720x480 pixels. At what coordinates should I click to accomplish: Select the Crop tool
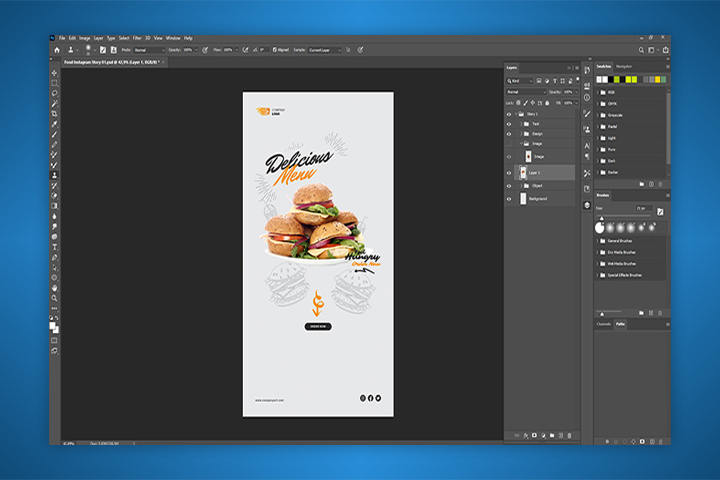54,113
